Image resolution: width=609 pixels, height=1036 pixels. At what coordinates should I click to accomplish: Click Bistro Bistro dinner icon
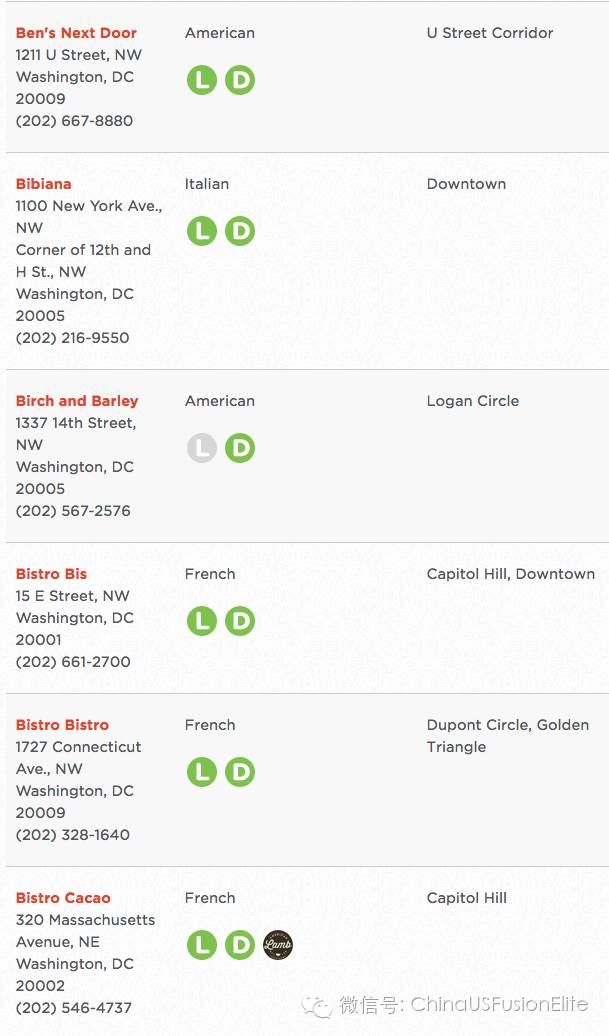click(240, 772)
